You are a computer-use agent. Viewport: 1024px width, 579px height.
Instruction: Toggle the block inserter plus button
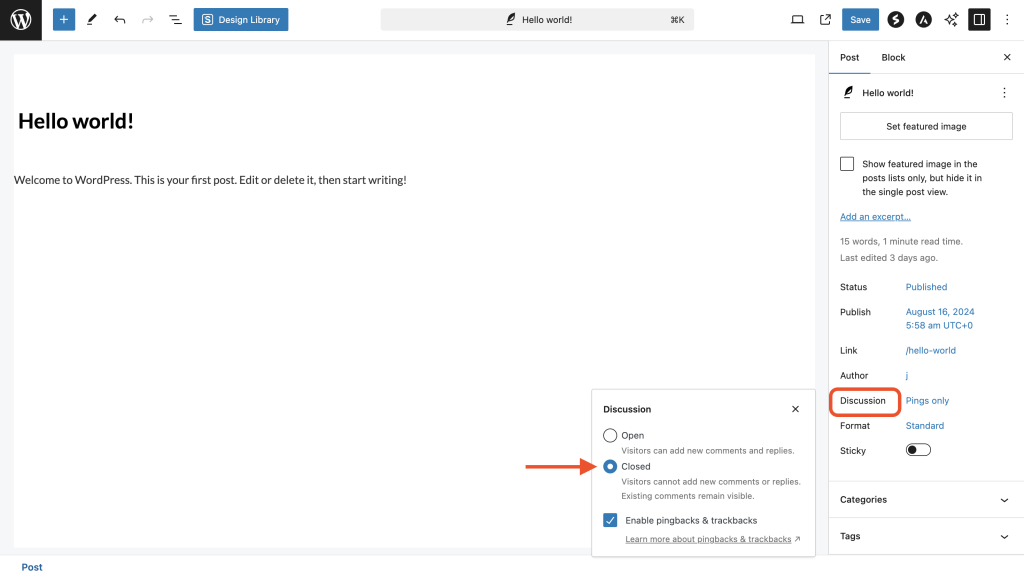point(64,20)
